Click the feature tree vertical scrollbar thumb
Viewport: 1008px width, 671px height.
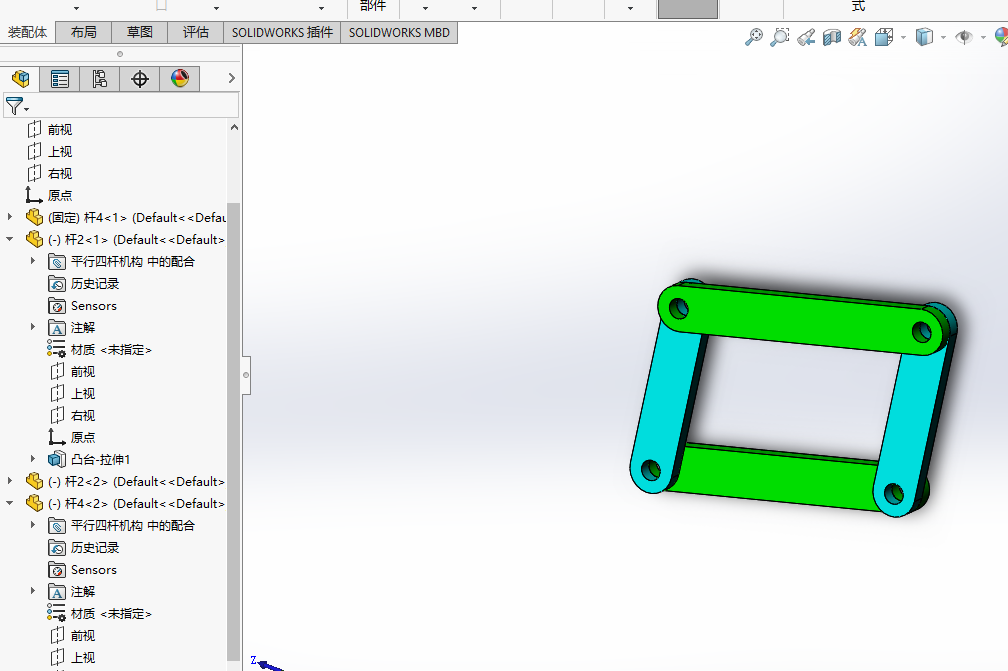pos(234,431)
